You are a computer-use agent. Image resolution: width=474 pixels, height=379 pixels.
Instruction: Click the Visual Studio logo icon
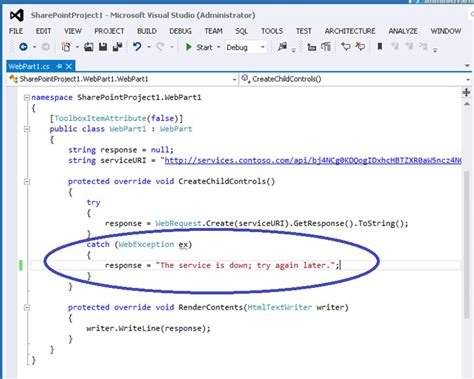tap(17, 15)
